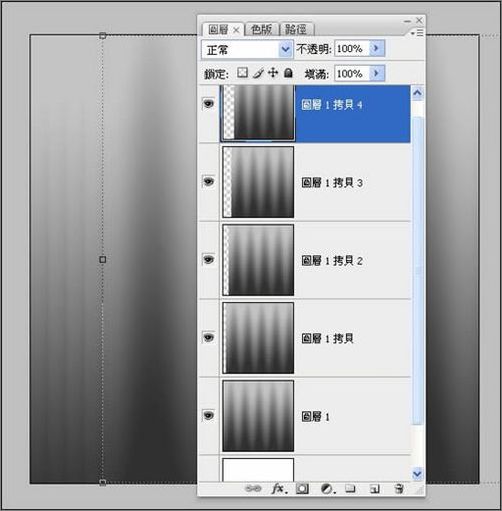Image resolution: width=502 pixels, height=511 pixels.
Task: Click the layers scroll down arrow
Action: pos(417,473)
